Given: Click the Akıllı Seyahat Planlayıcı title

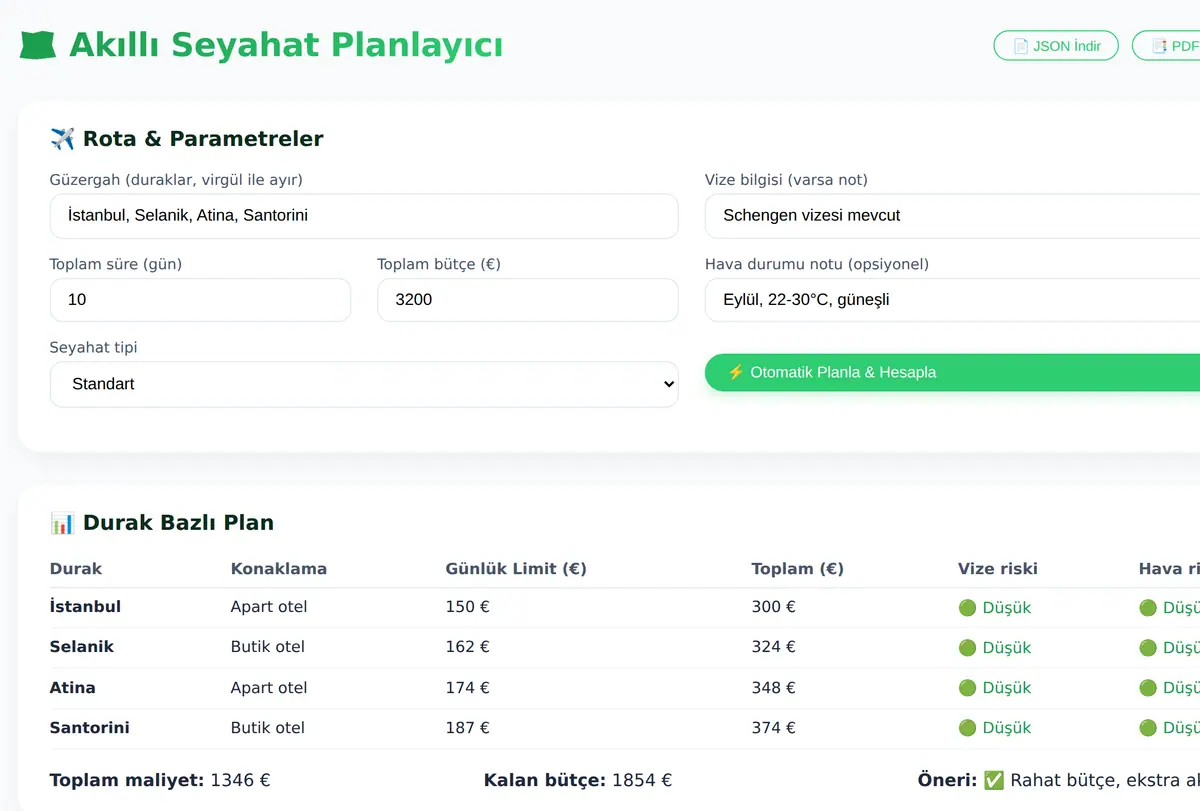Looking at the screenshot, I should tap(286, 45).
